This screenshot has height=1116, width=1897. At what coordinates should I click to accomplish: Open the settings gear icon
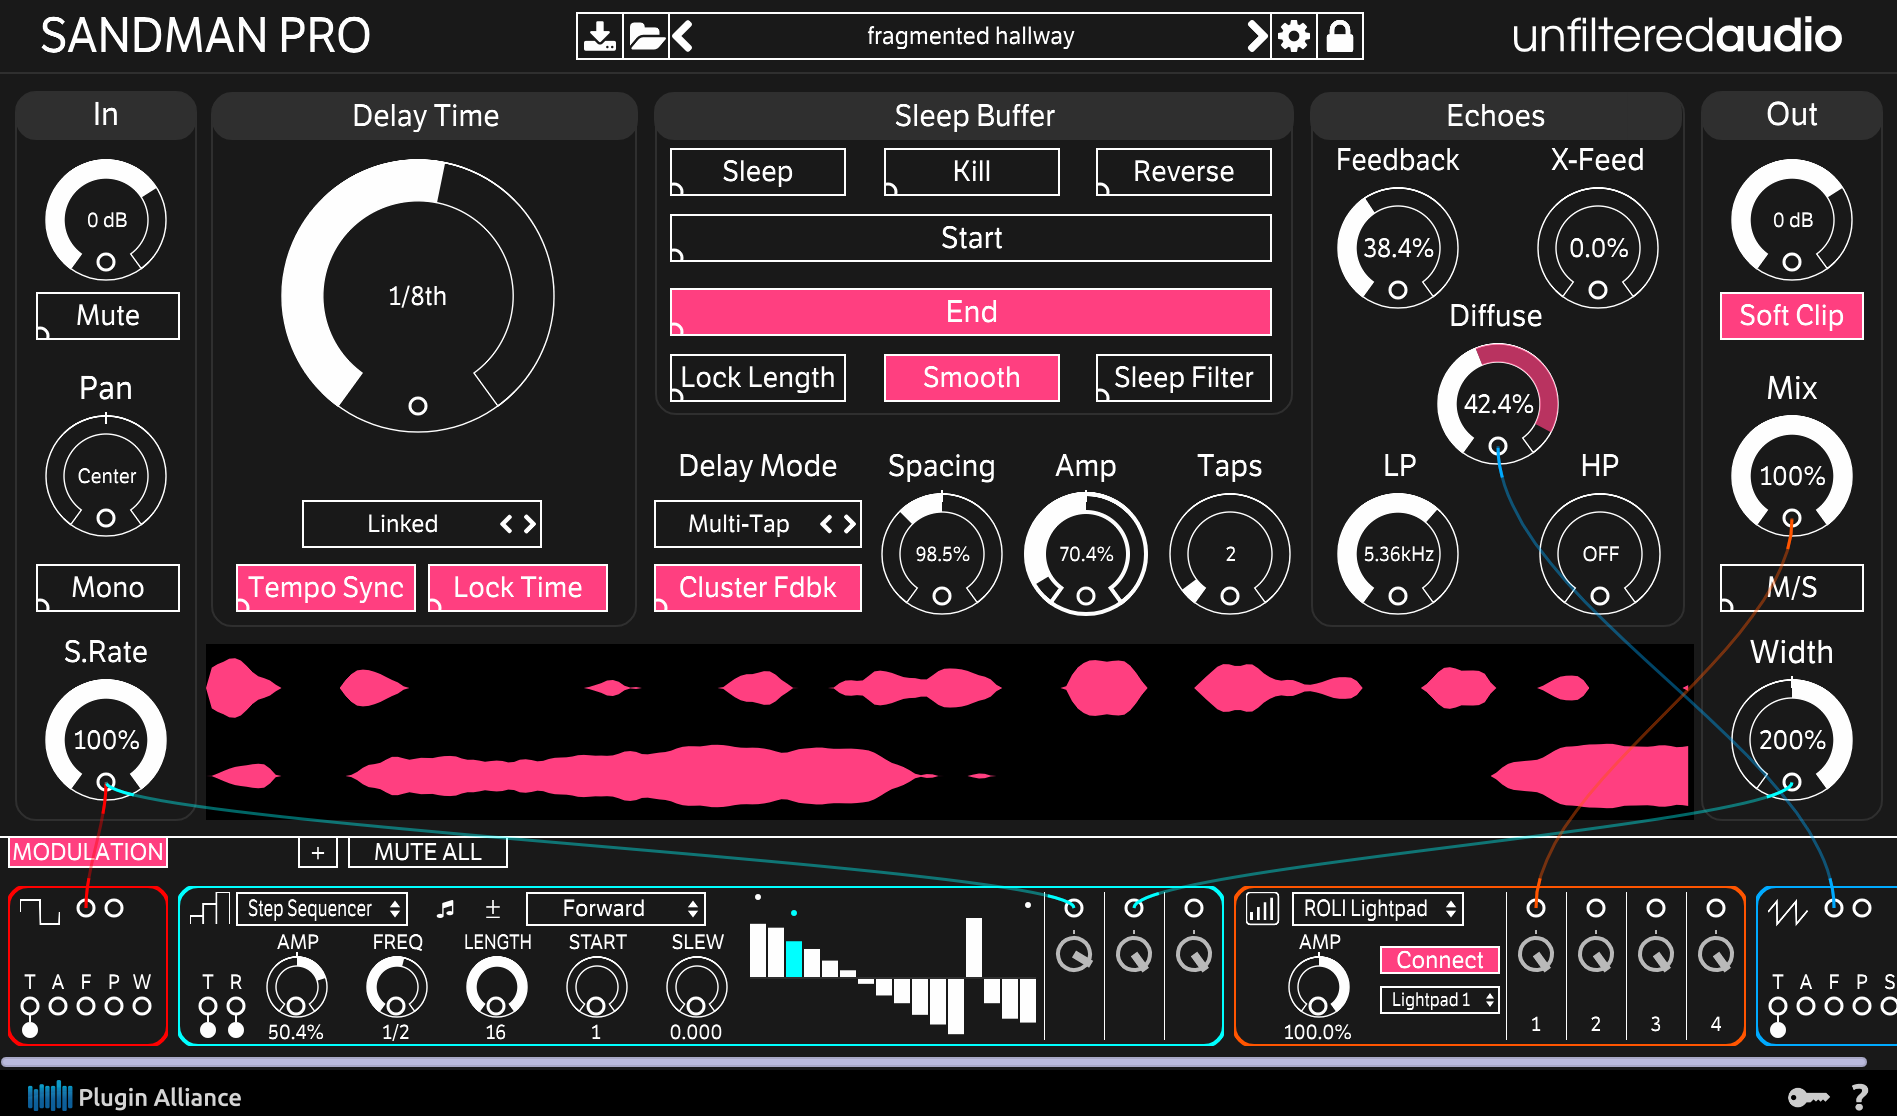(x=1294, y=36)
